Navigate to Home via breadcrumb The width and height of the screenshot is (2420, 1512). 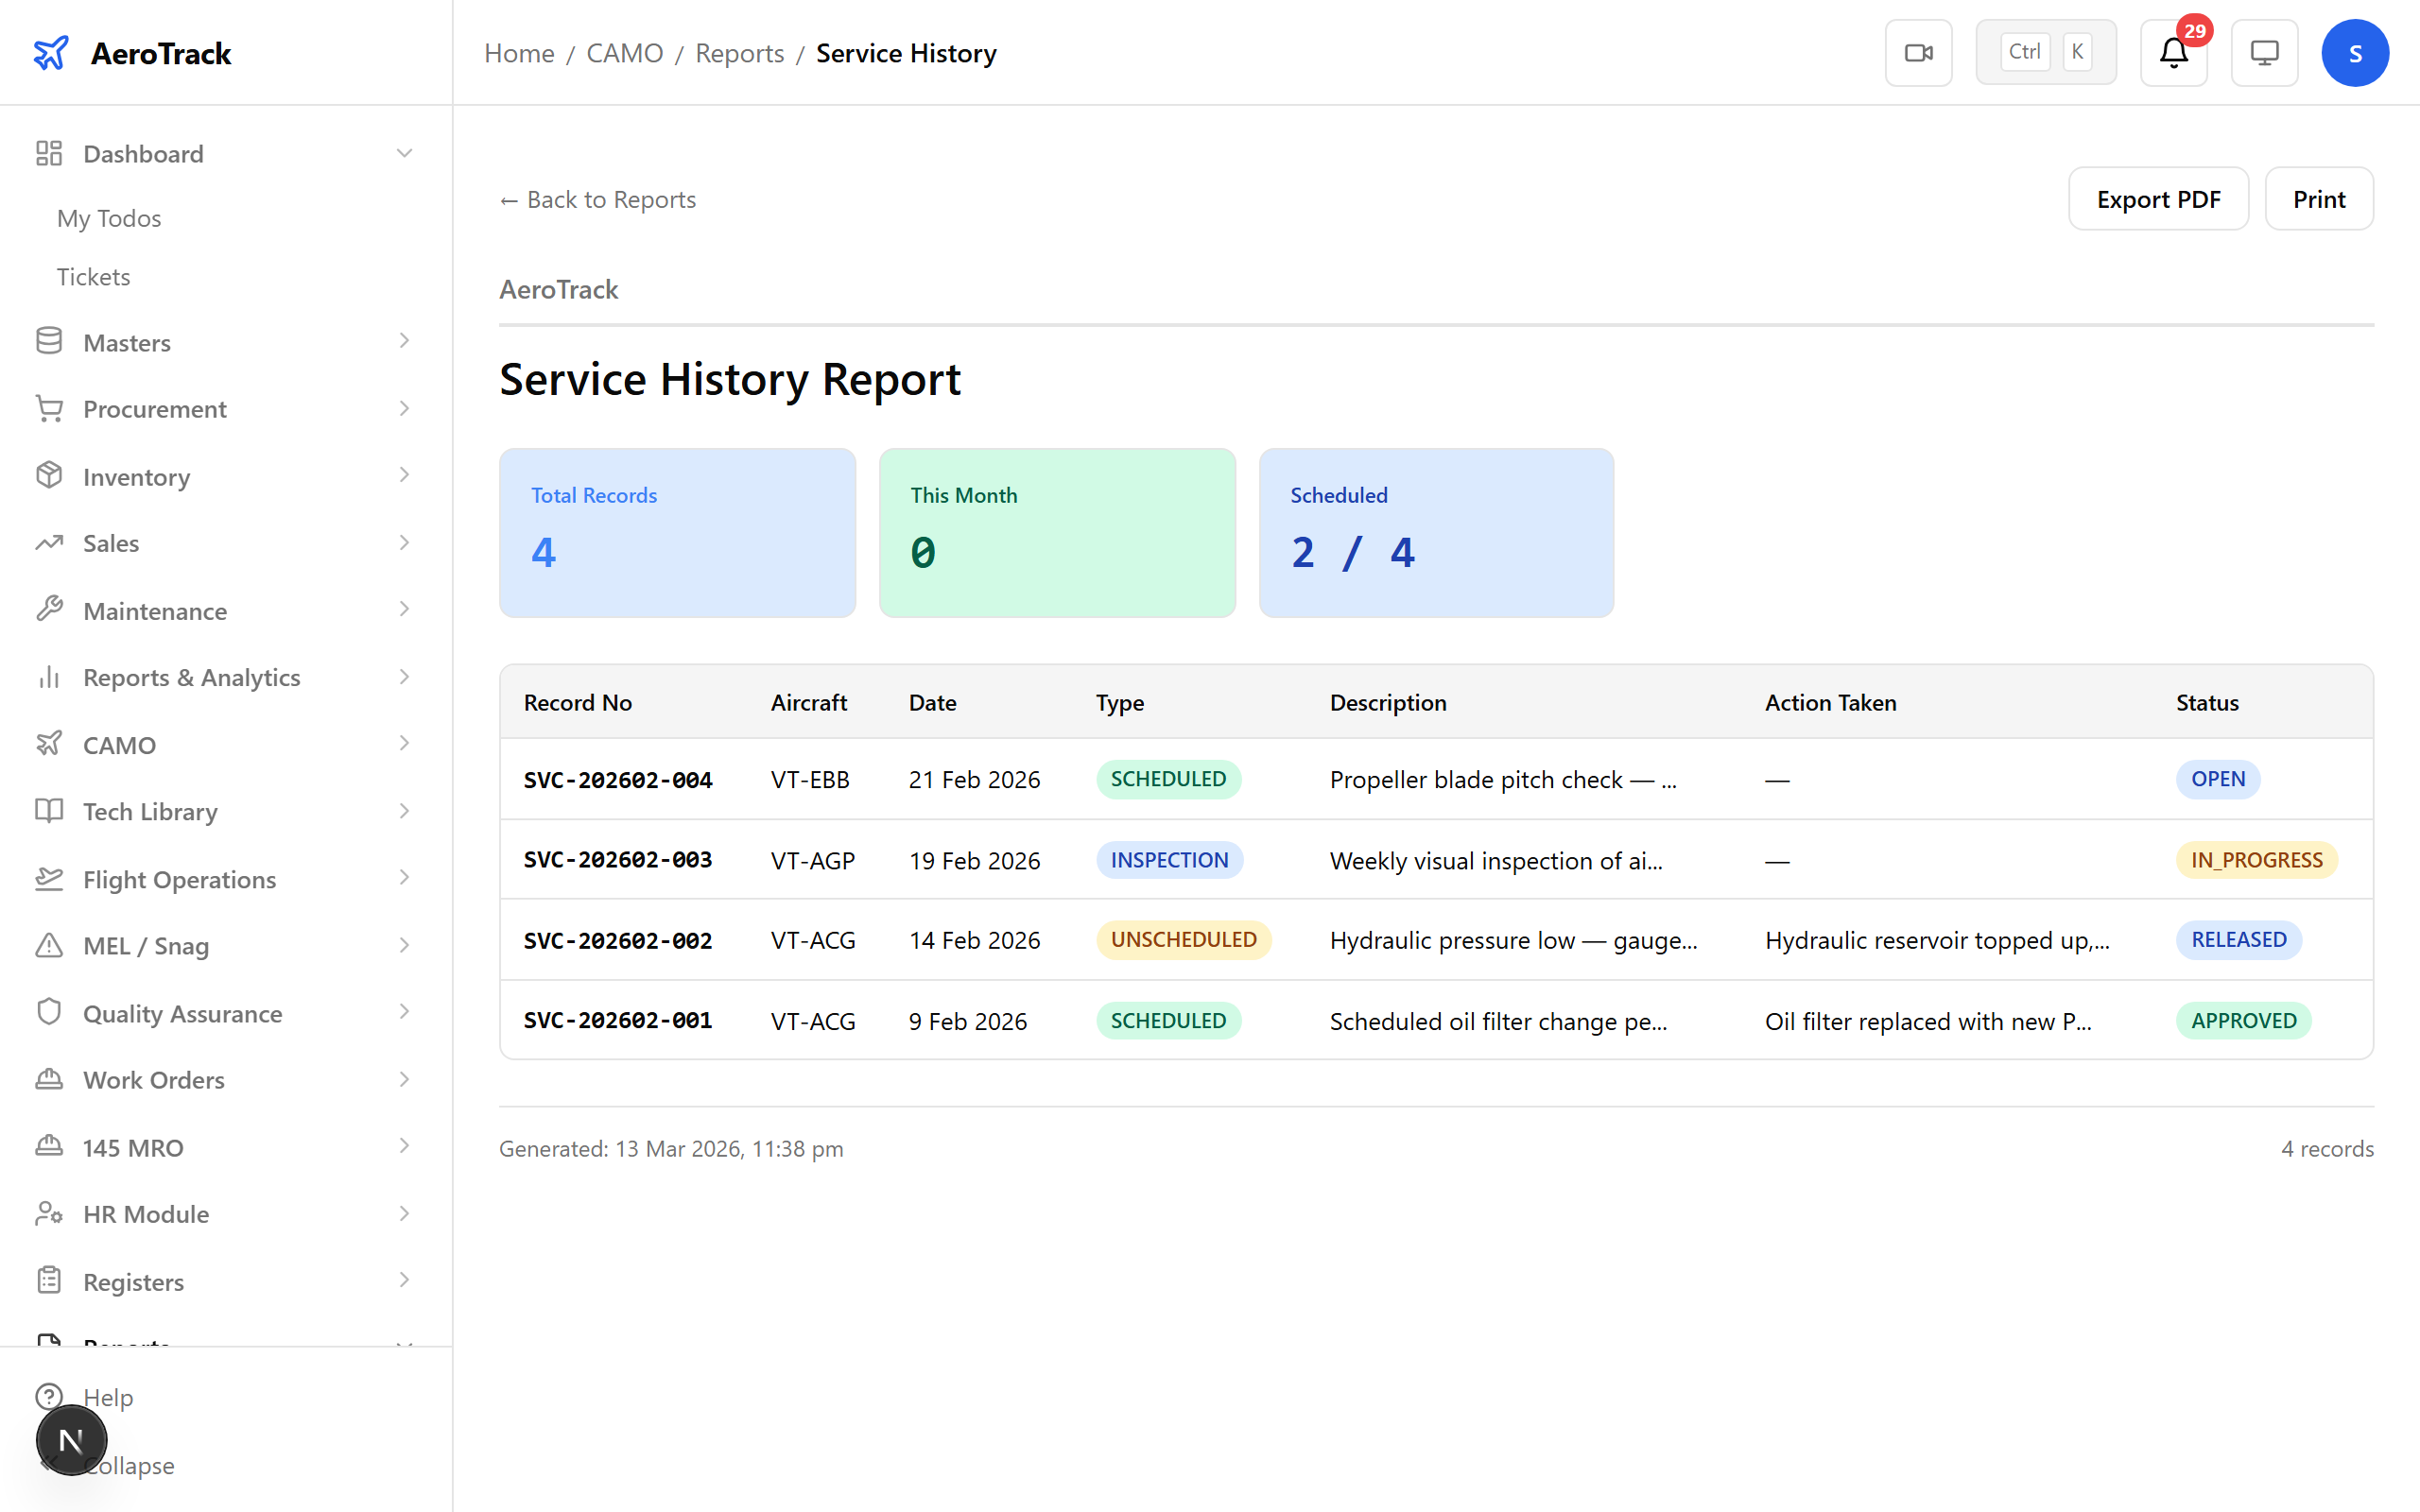click(518, 52)
